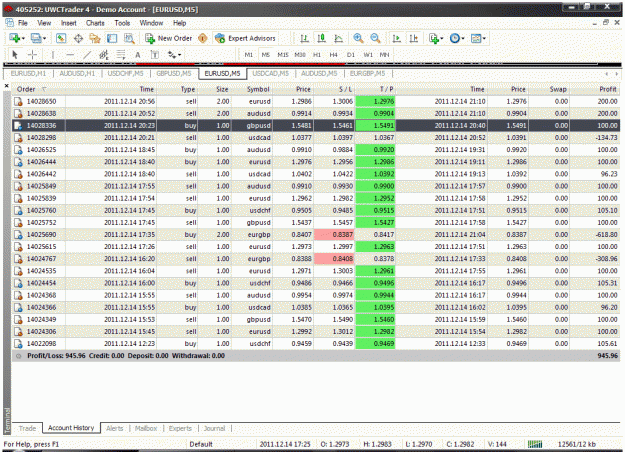Toggle the Terminal panel icon
This screenshot has height=452, width=625.
[x=112, y=38]
